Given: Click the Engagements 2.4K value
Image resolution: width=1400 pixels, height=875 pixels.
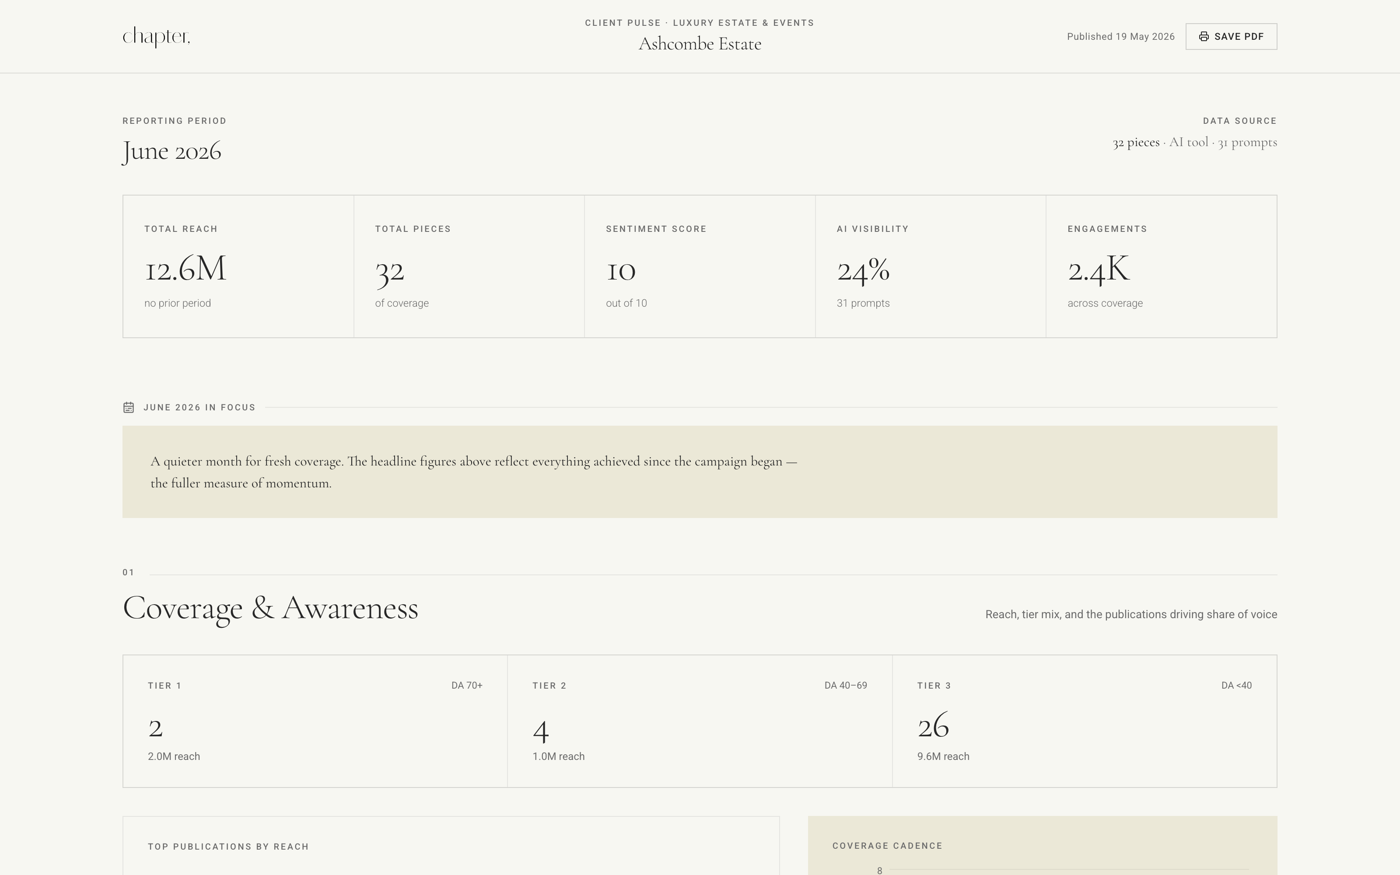Looking at the screenshot, I should tap(1098, 269).
